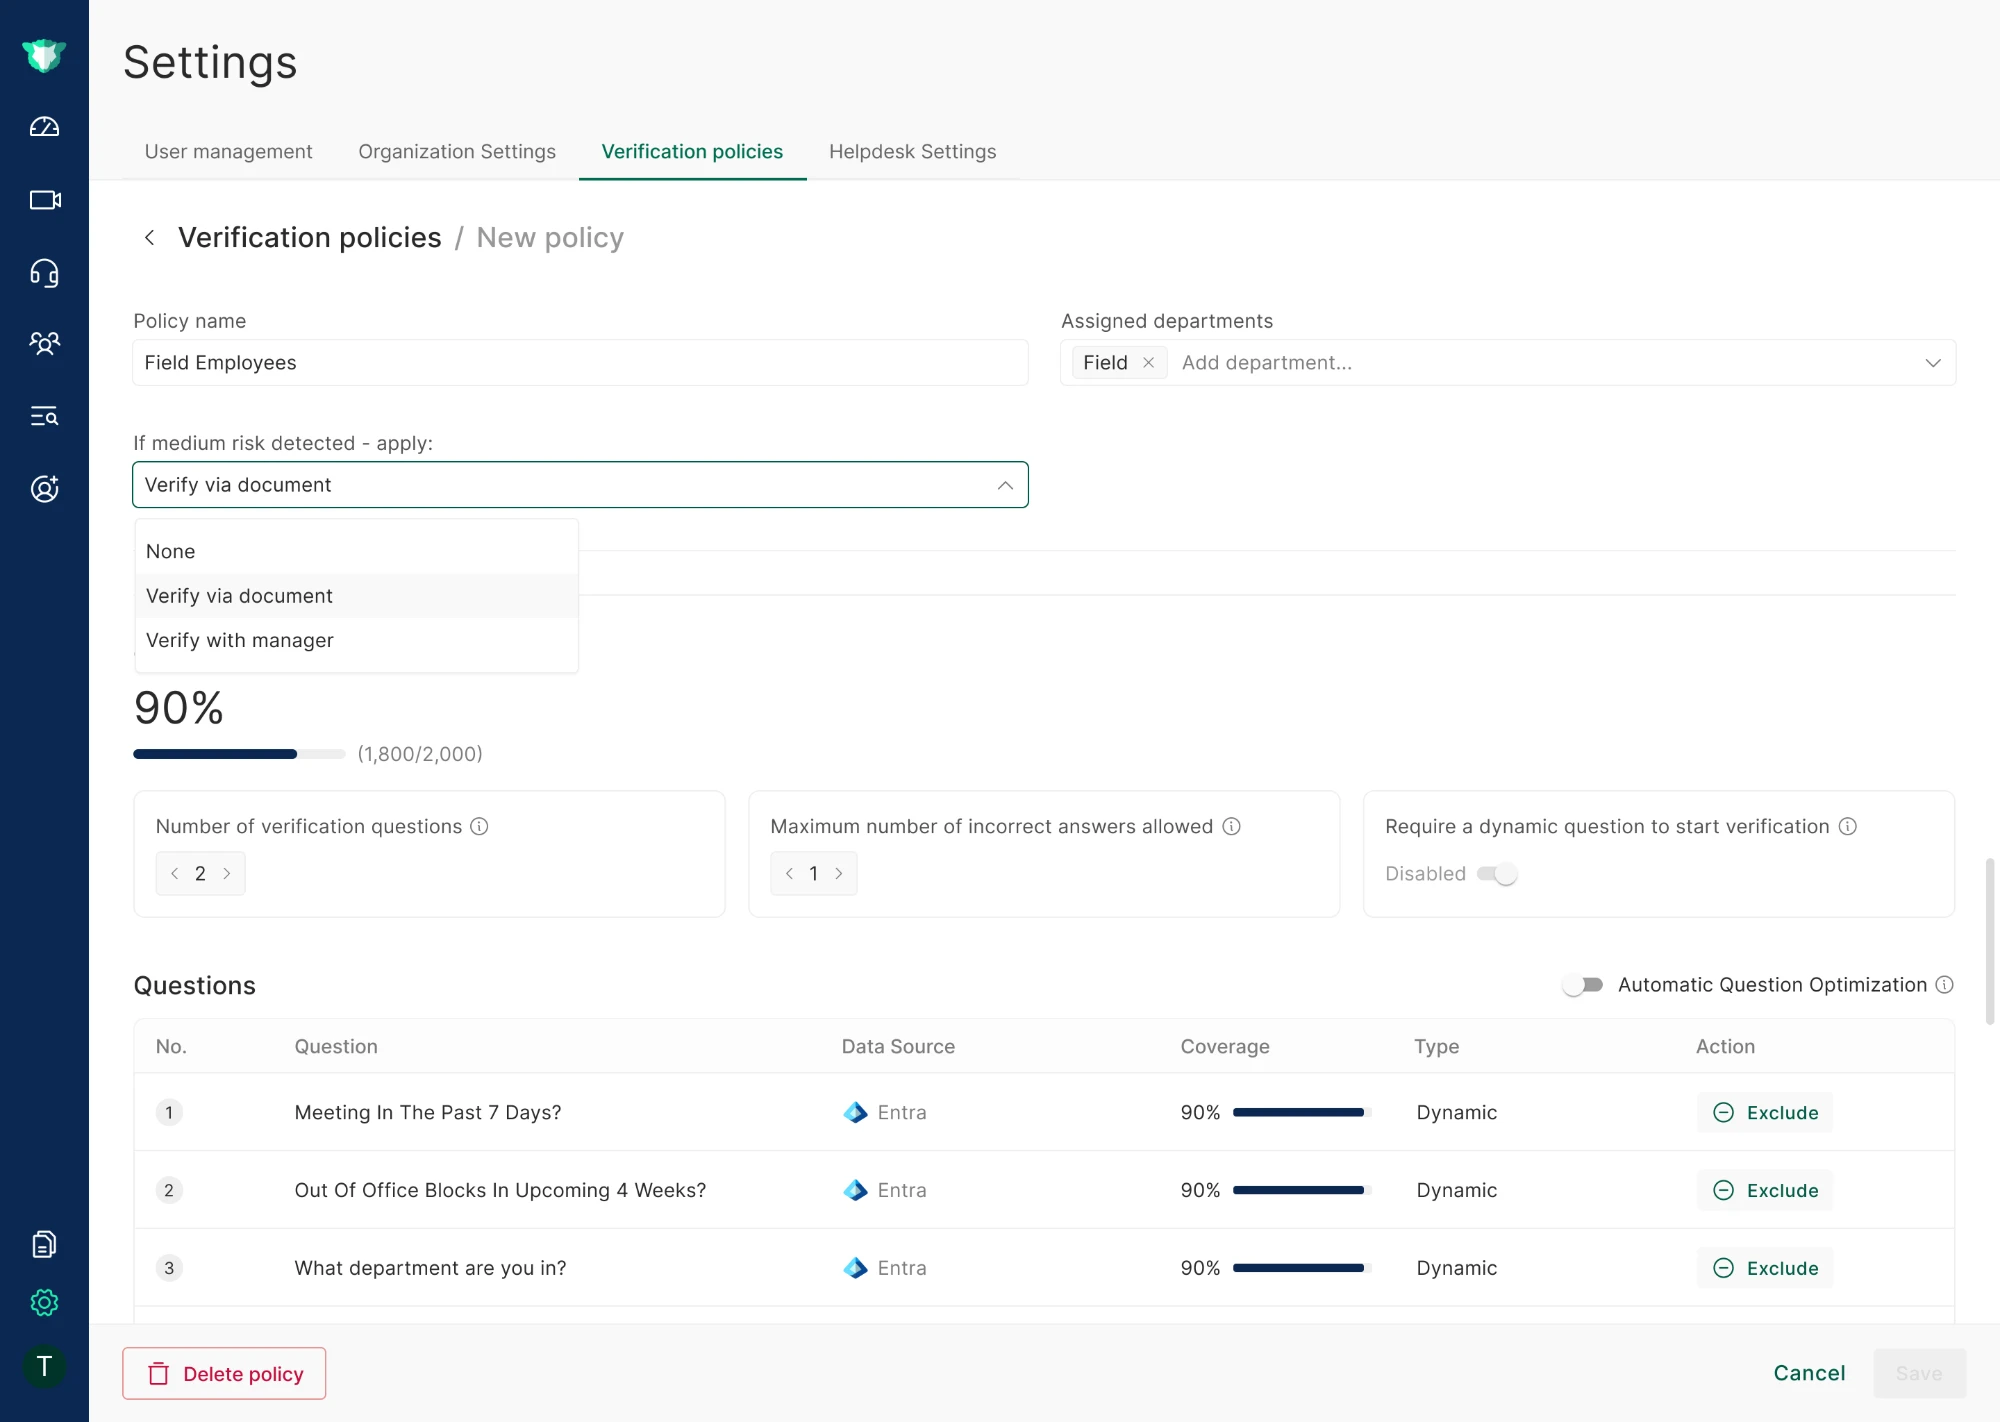The width and height of the screenshot is (2000, 1422).
Task: Switch to User management tab
Action: (228, 152)
